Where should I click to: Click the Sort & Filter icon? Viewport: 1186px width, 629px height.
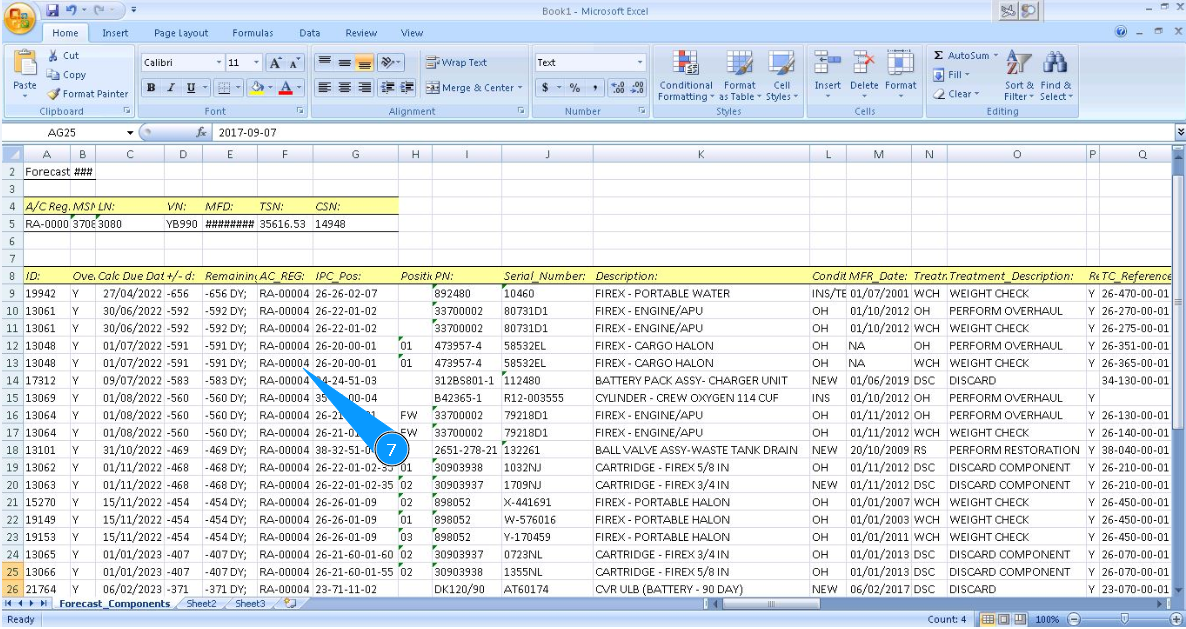[1019, 64]
